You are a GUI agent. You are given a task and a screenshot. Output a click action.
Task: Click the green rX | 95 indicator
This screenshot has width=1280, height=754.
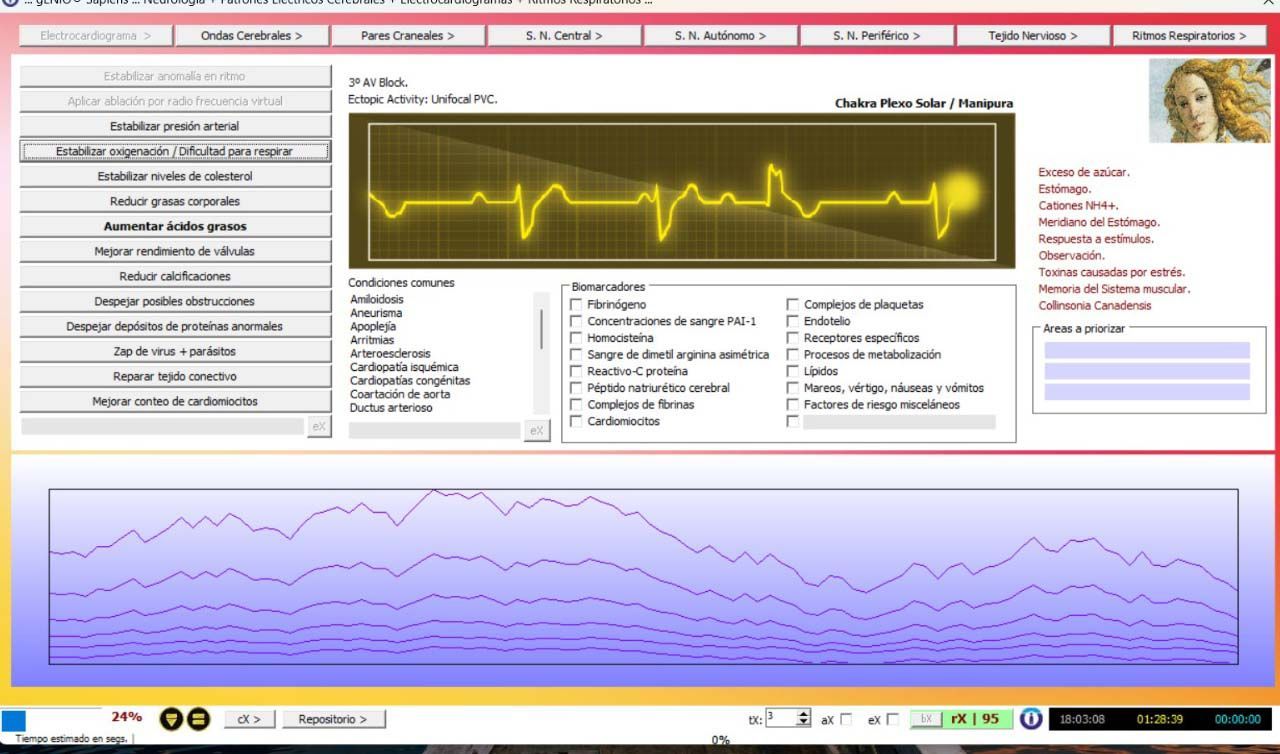976,719
